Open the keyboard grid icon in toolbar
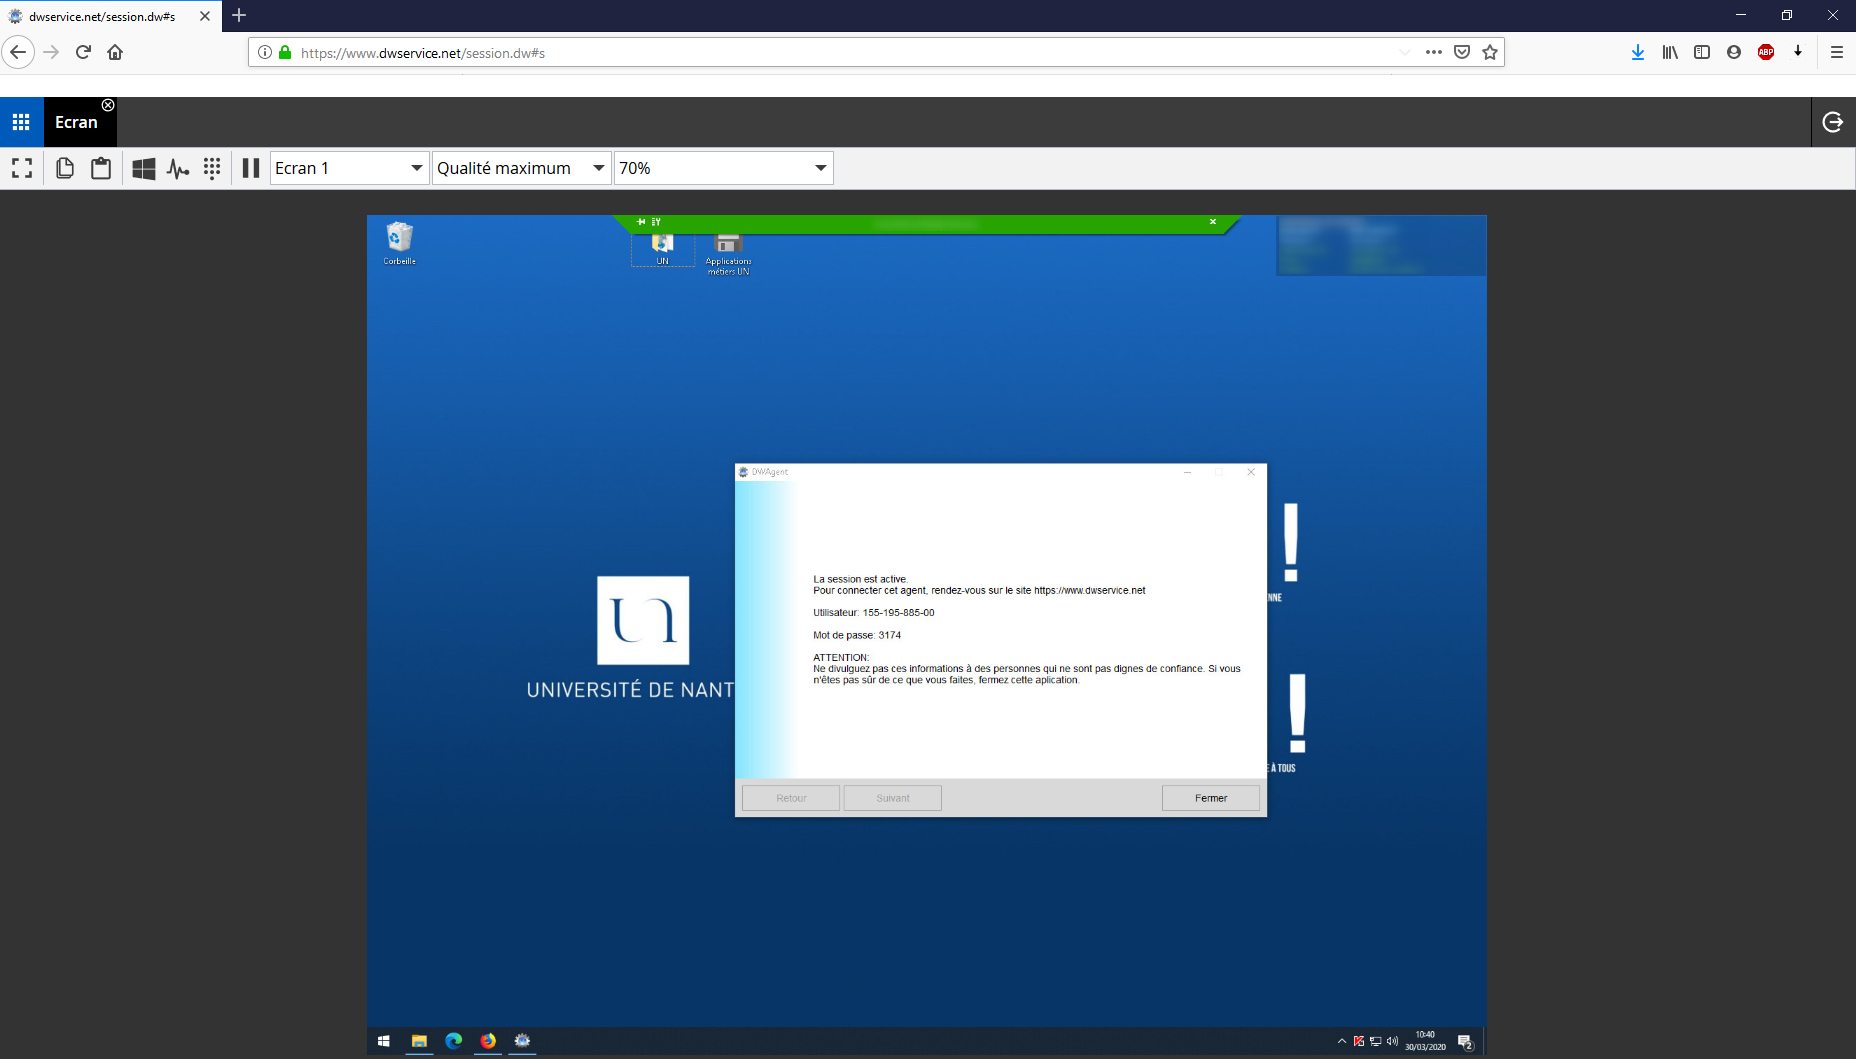 click(x=212, y=168)
